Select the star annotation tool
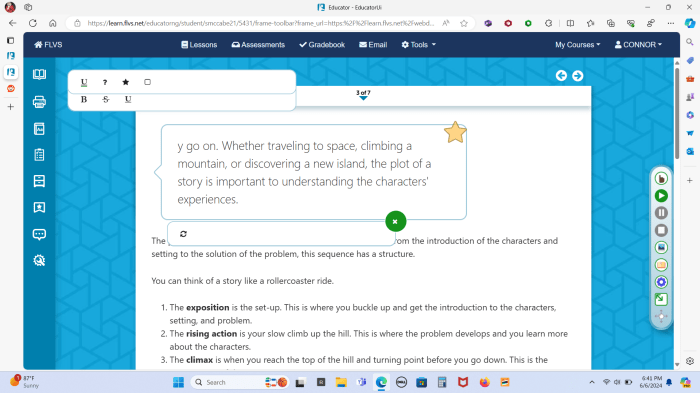This screenshot has width=700, height=393. click(126, 82)
